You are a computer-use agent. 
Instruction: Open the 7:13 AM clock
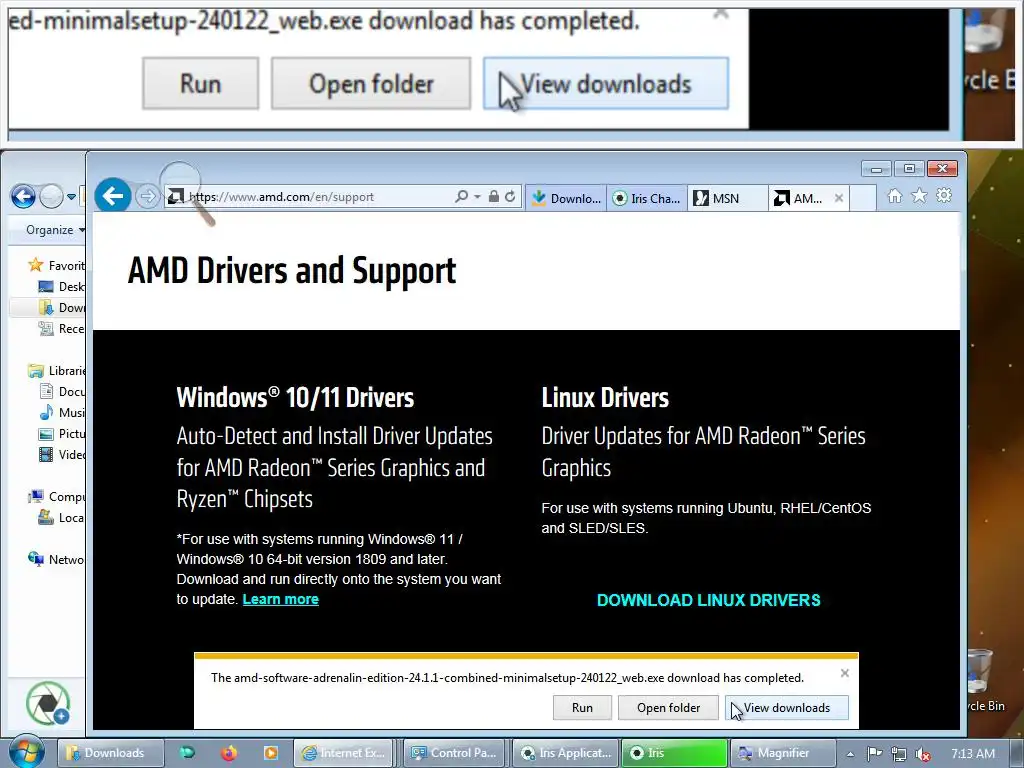pyautogui.click(x=973, y=754)
